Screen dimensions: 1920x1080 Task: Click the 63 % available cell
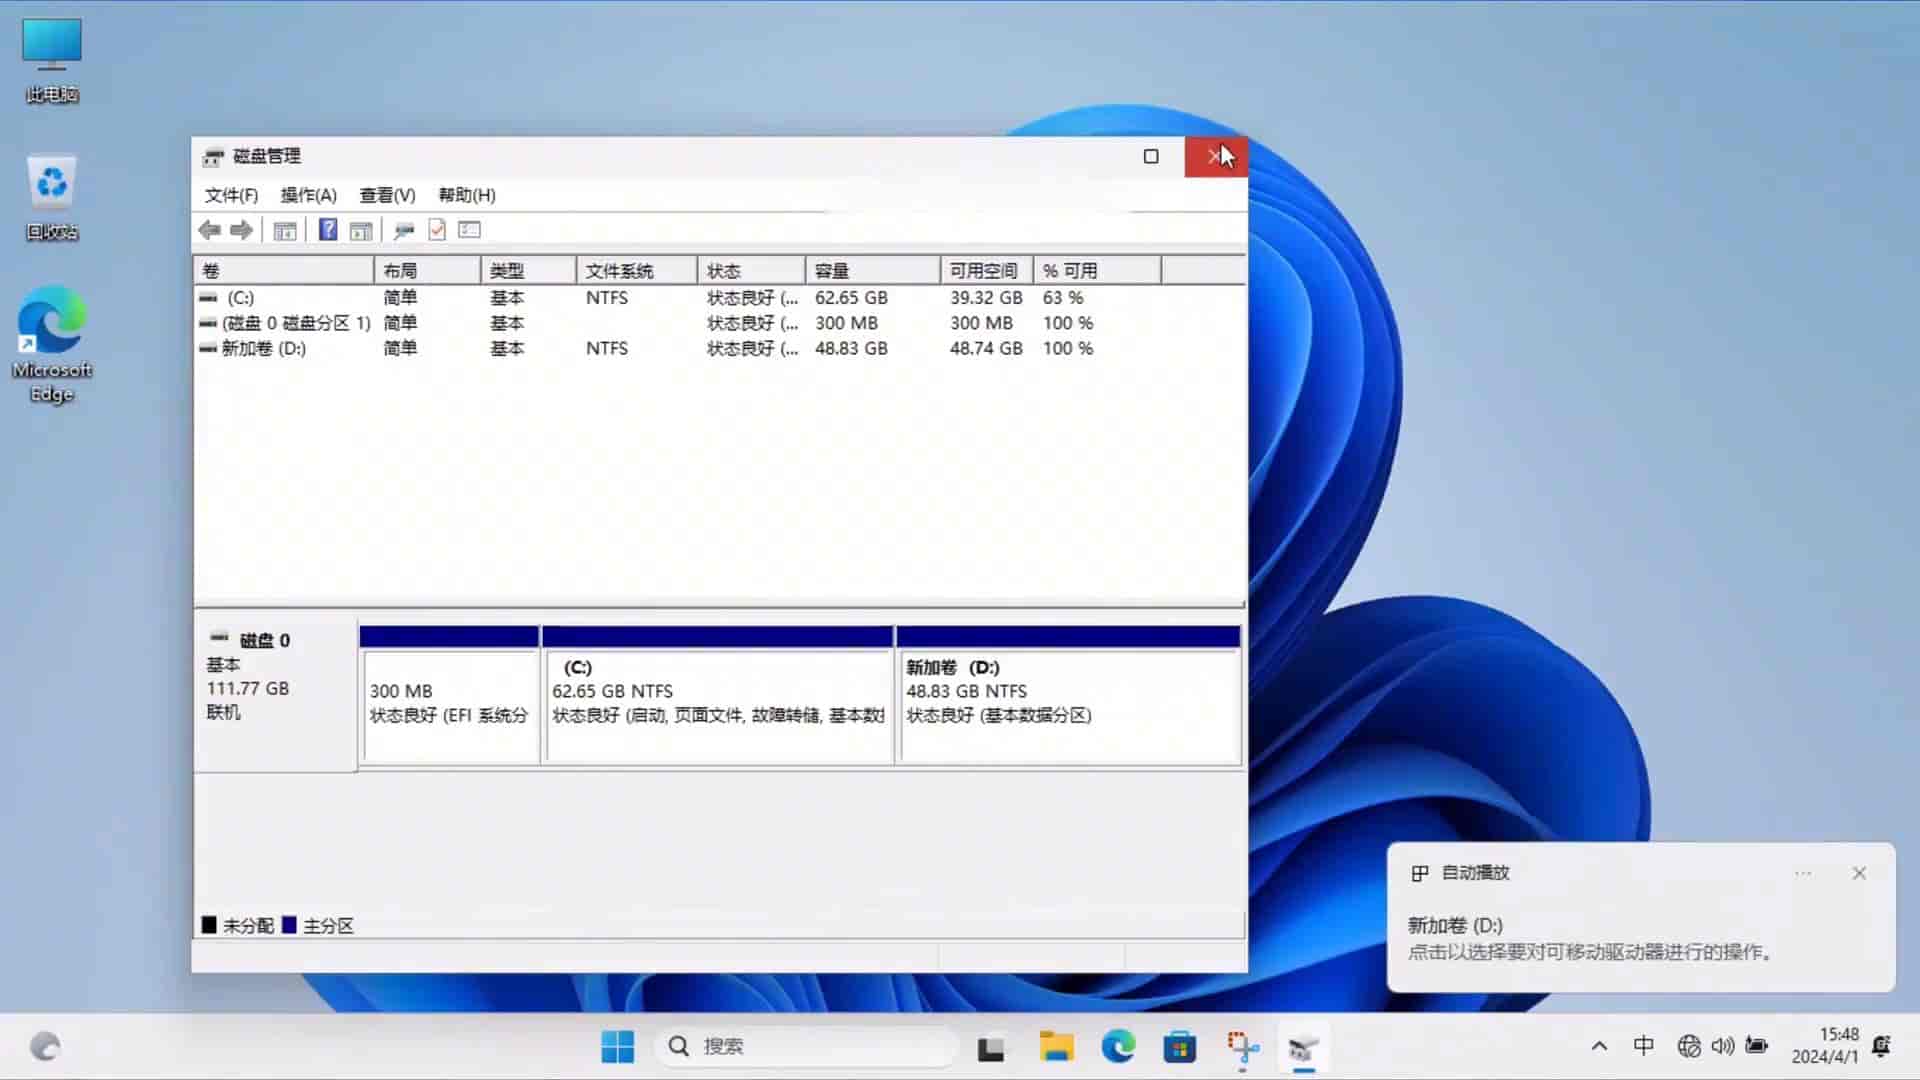tap(1063, 298)
